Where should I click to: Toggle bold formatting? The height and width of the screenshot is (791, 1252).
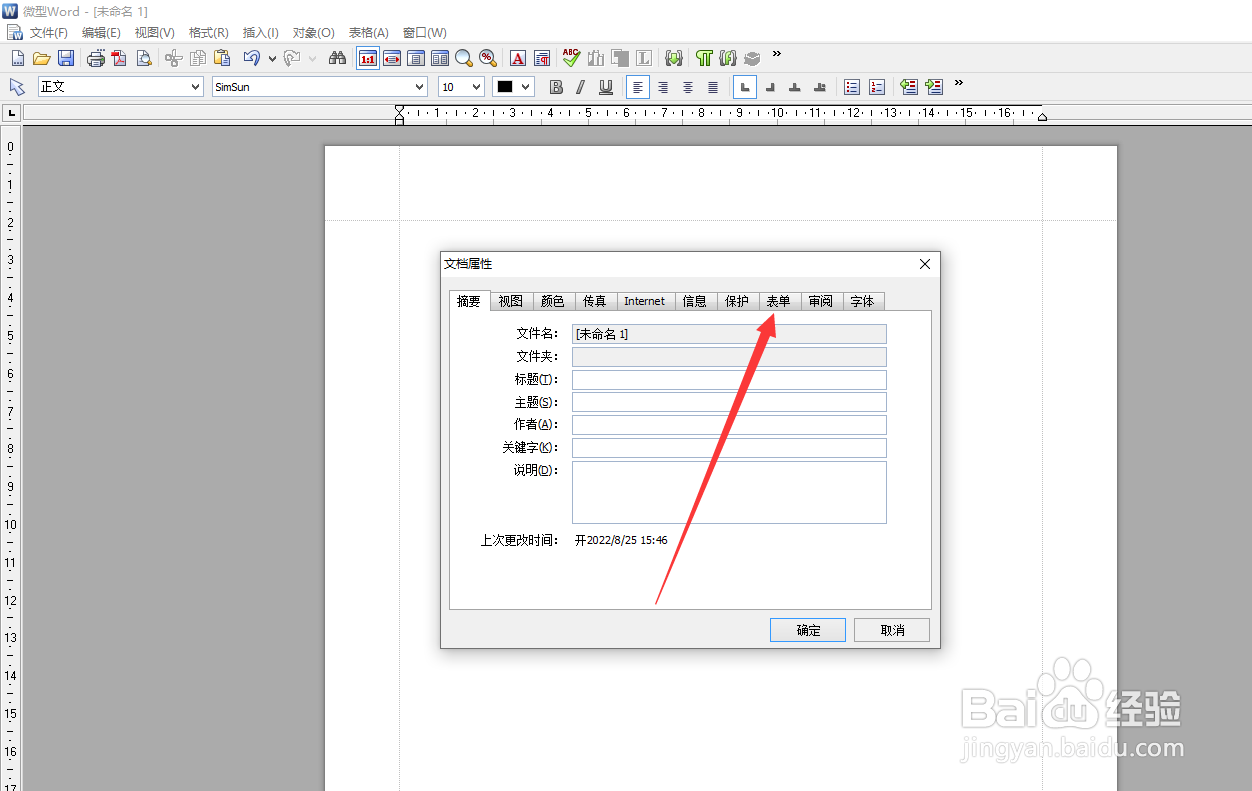point(557,87)
